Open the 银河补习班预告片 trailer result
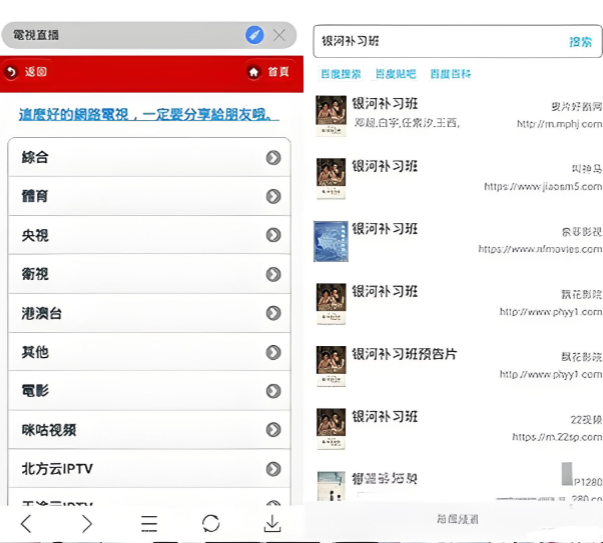Image resolution: width=603 pixels, height=543 pixels. tap(405, 354)
